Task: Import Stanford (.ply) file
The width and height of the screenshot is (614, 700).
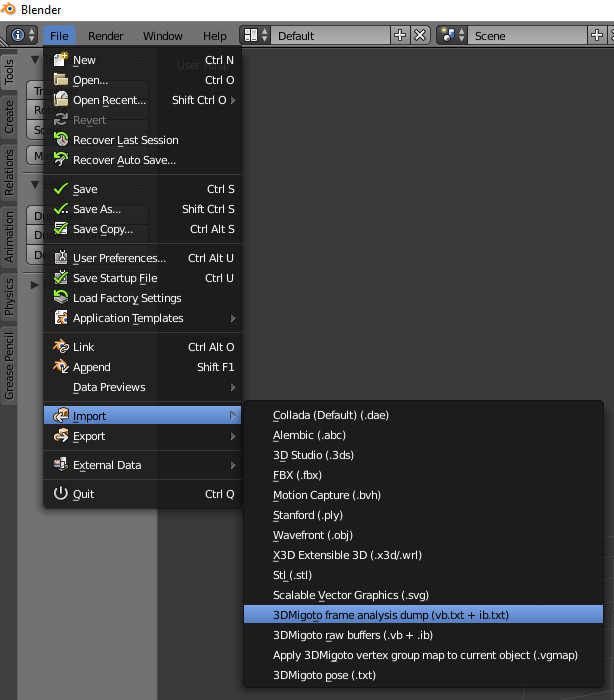Action: 423,515
